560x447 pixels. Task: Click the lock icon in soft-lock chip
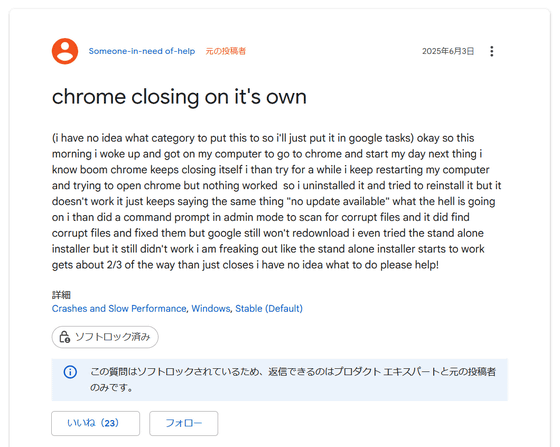[65, 337]
